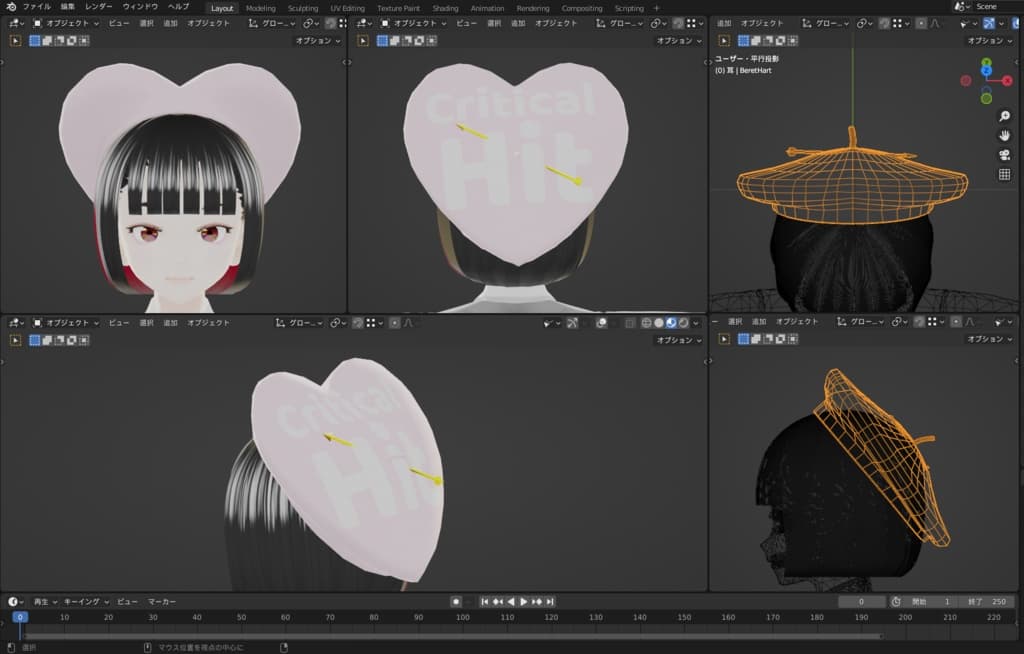Click the pan hand icon in the top-right viewport

1004,135
